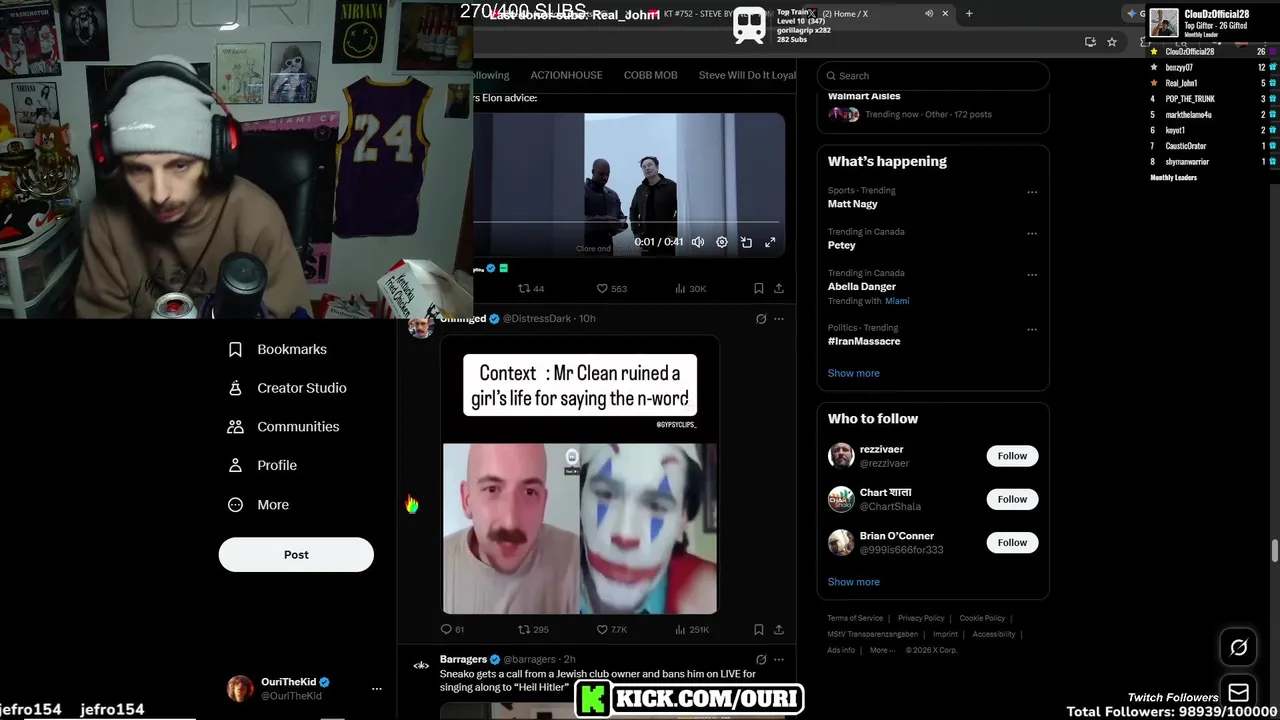Show more under What's happening
The image size is (1280, 720).
[x=853, y=373]
